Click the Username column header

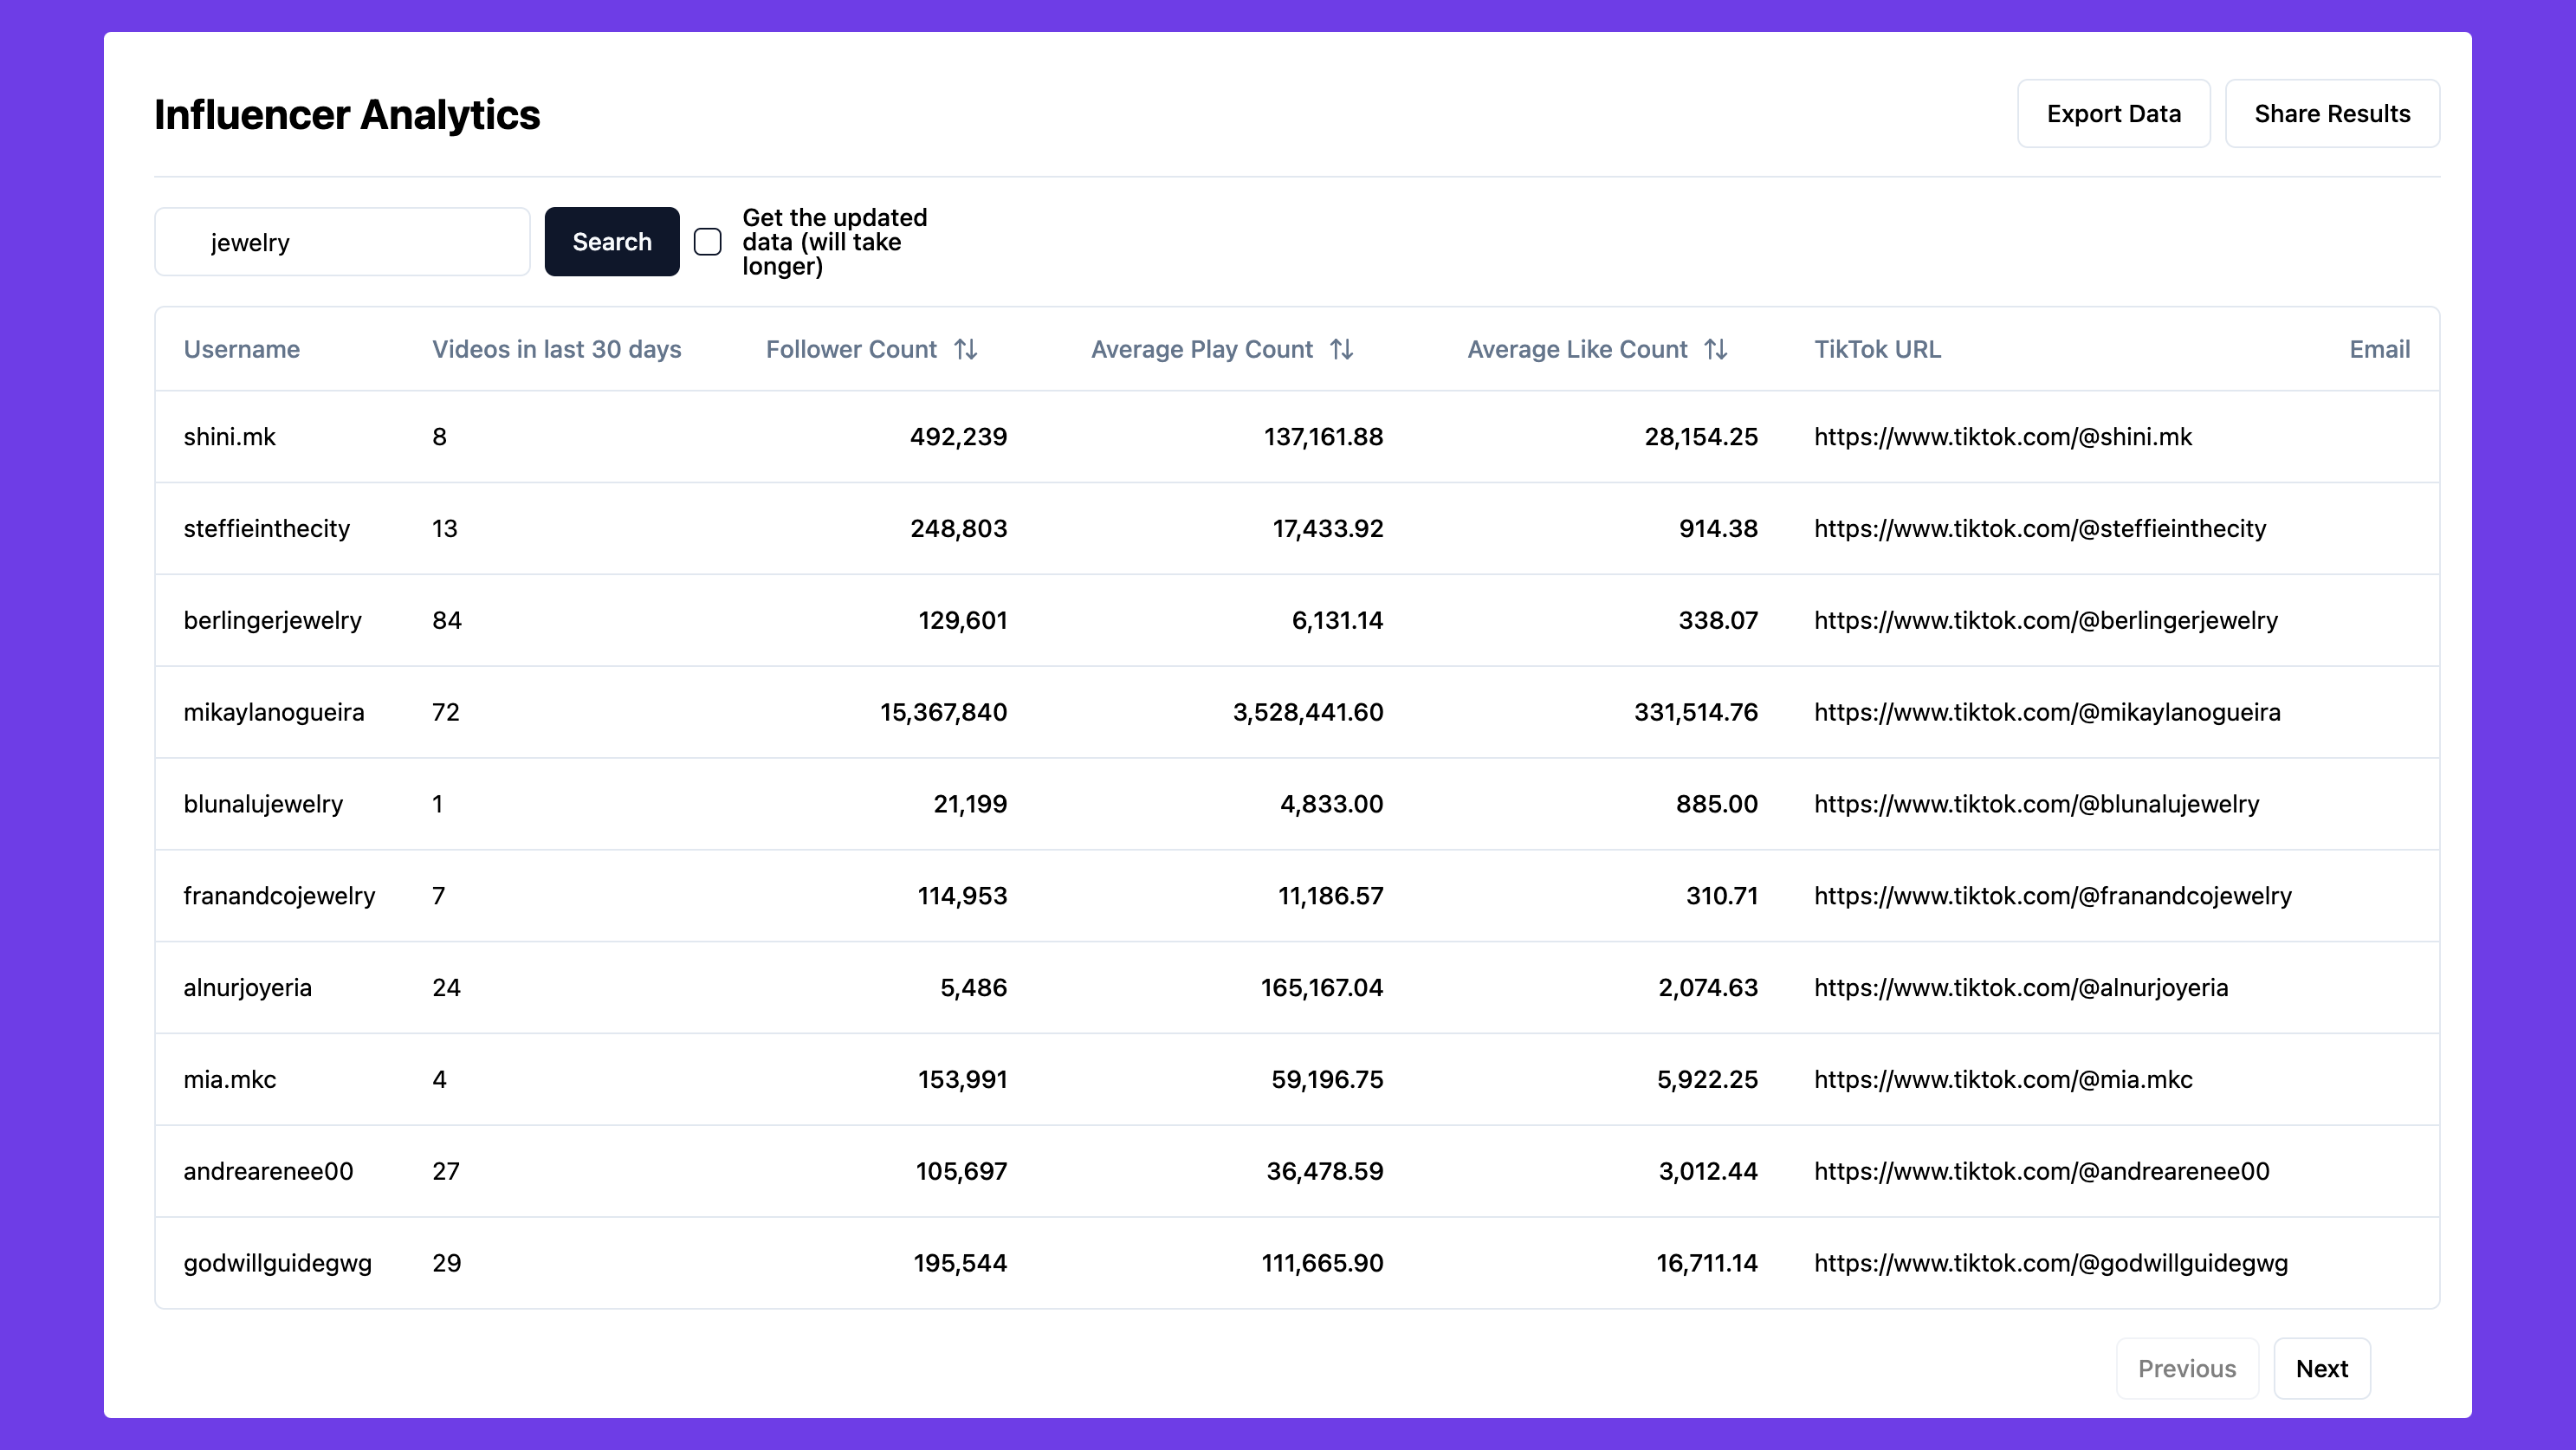click(241, 349)
